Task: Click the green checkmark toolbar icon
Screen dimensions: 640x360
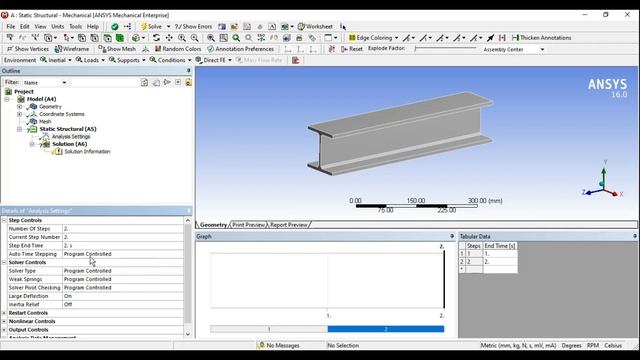Action: coord(115,27)
